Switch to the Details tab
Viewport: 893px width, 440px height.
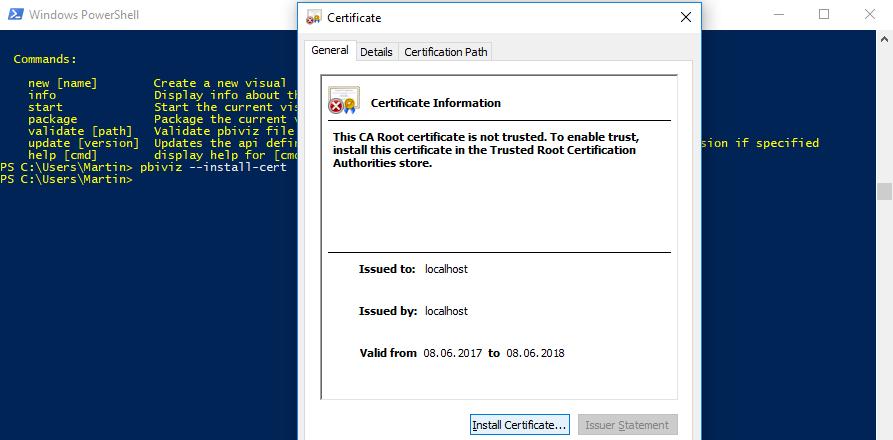[376, 52]
